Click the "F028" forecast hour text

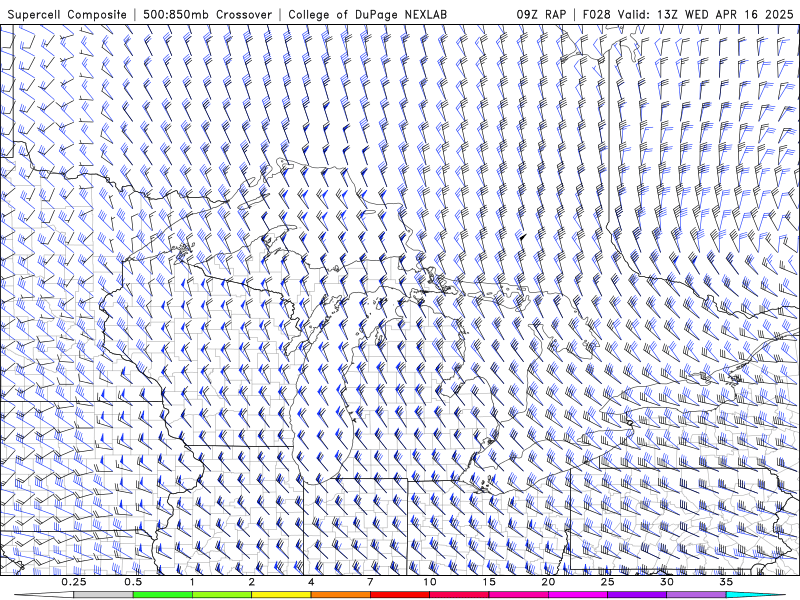coord(596,15)
